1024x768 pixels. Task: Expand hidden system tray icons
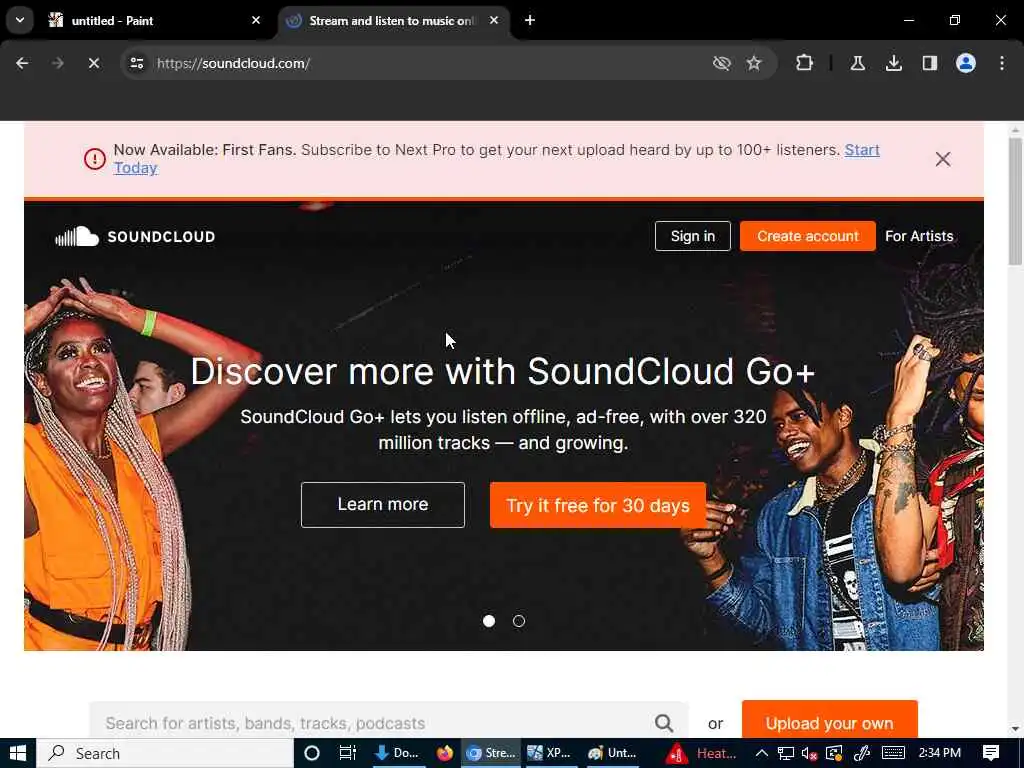pyautogui.click(x=761, y=753)
